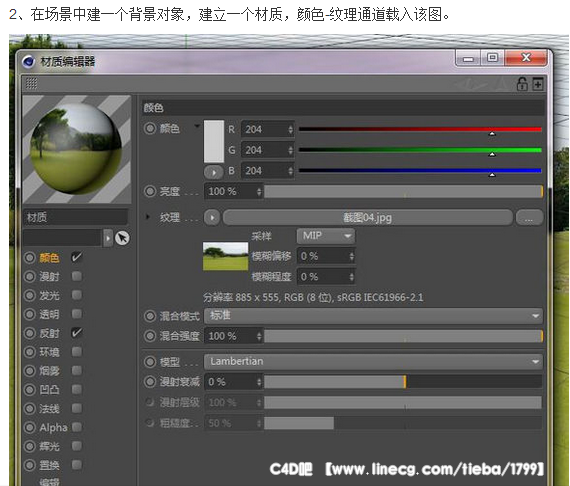Image resolution: width=570 pixels, height=486 pixels.
Task: Click the 截图04.jpg texture file button
Action: point(368,217)
